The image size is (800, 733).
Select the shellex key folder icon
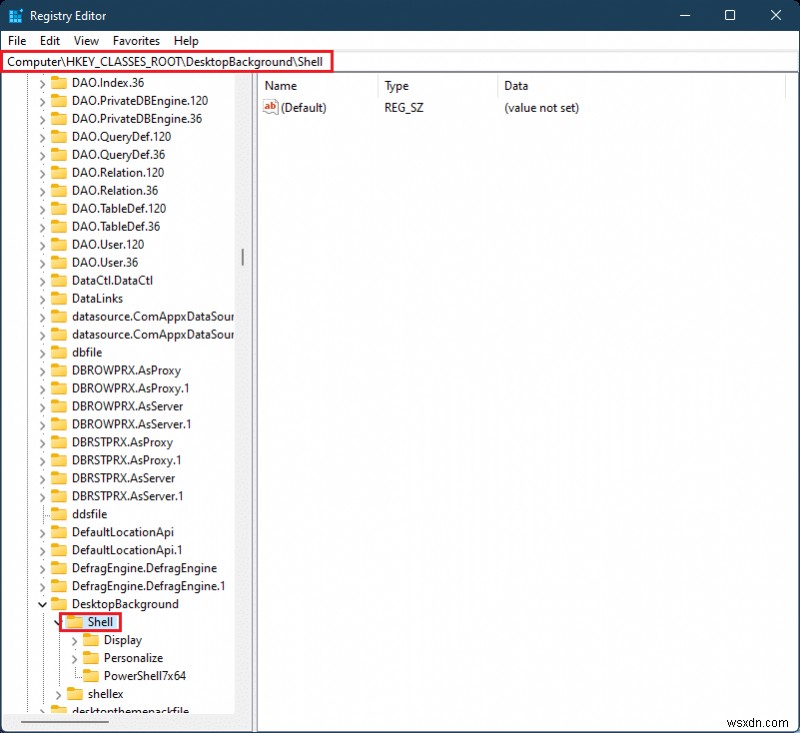pyautogui.click(x=73, y=694)
